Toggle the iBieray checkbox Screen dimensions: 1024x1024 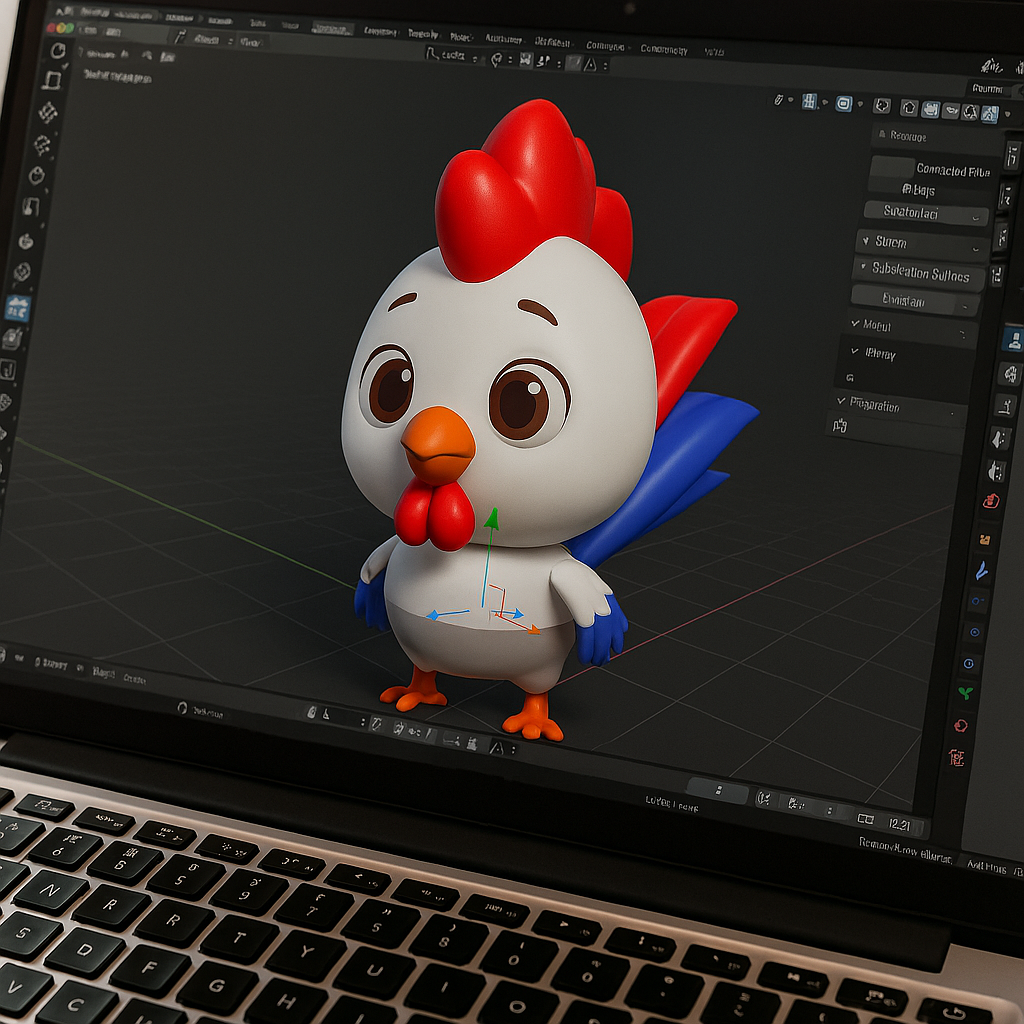click(854, 351)
